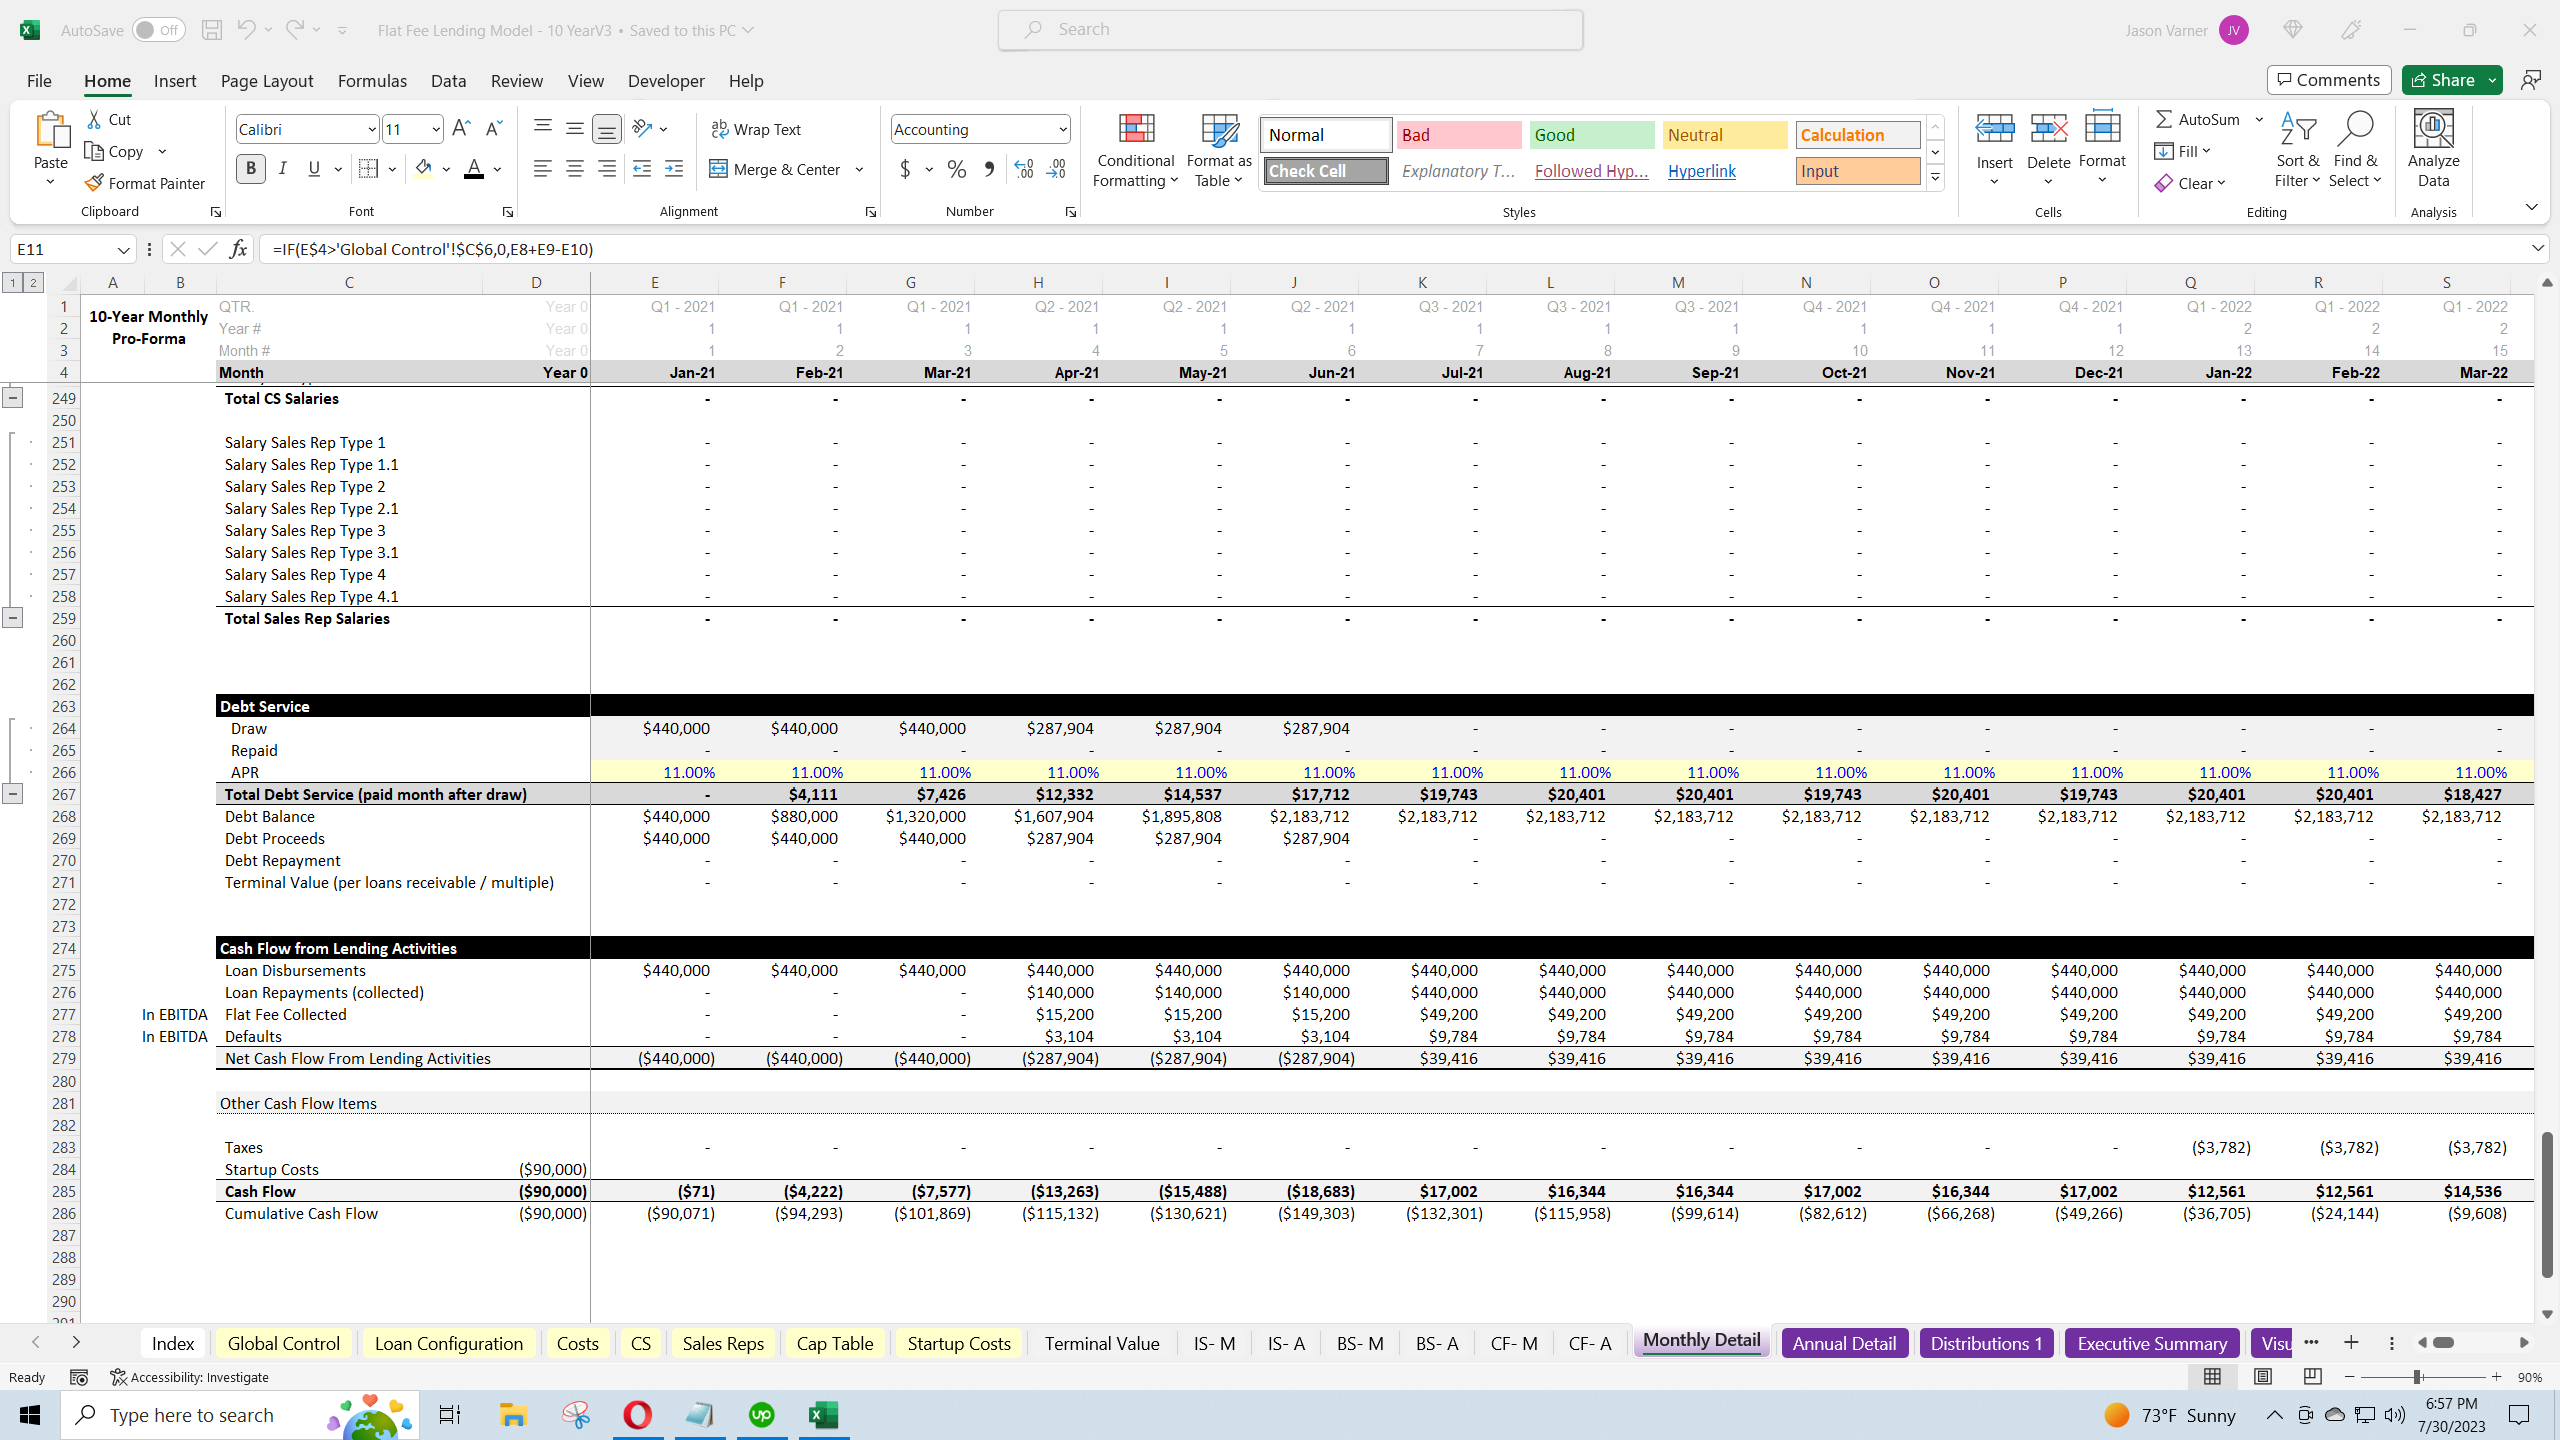
Task: Toggle Bottom Align in the Alignment group
Action: (606, 129)
